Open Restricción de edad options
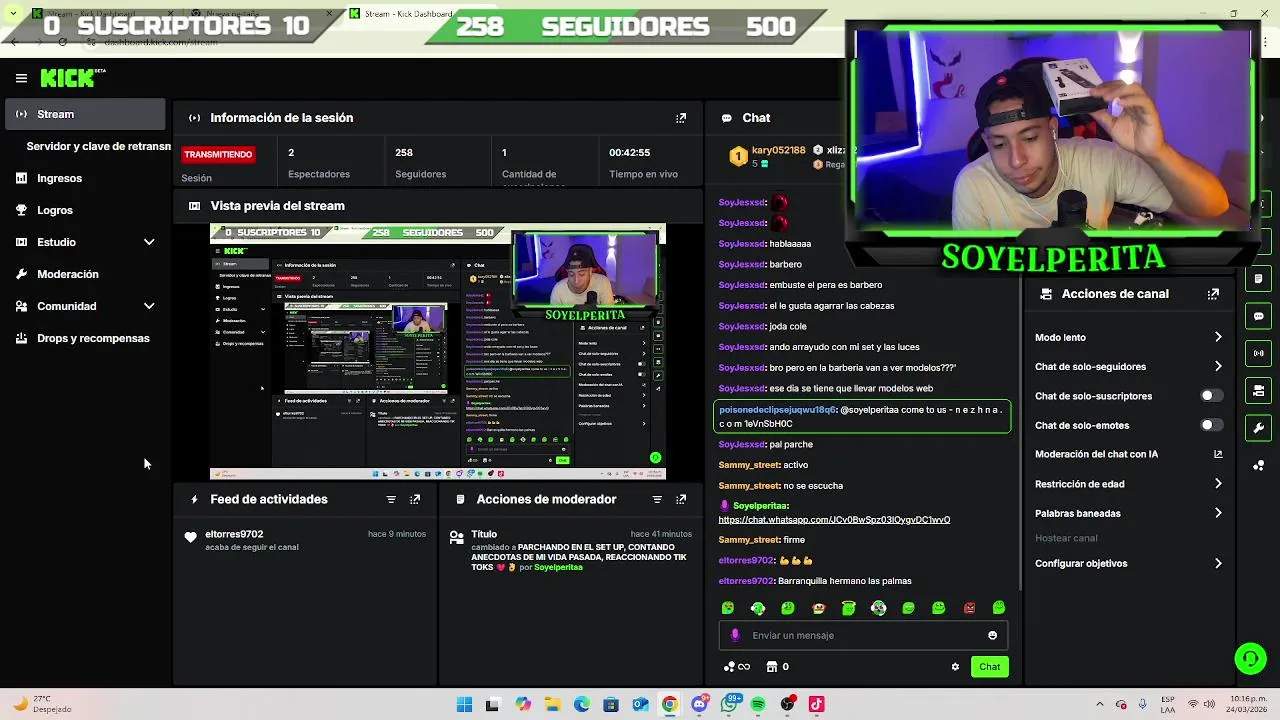This screenshot has width=1280, height=720. click(1128, 484)
